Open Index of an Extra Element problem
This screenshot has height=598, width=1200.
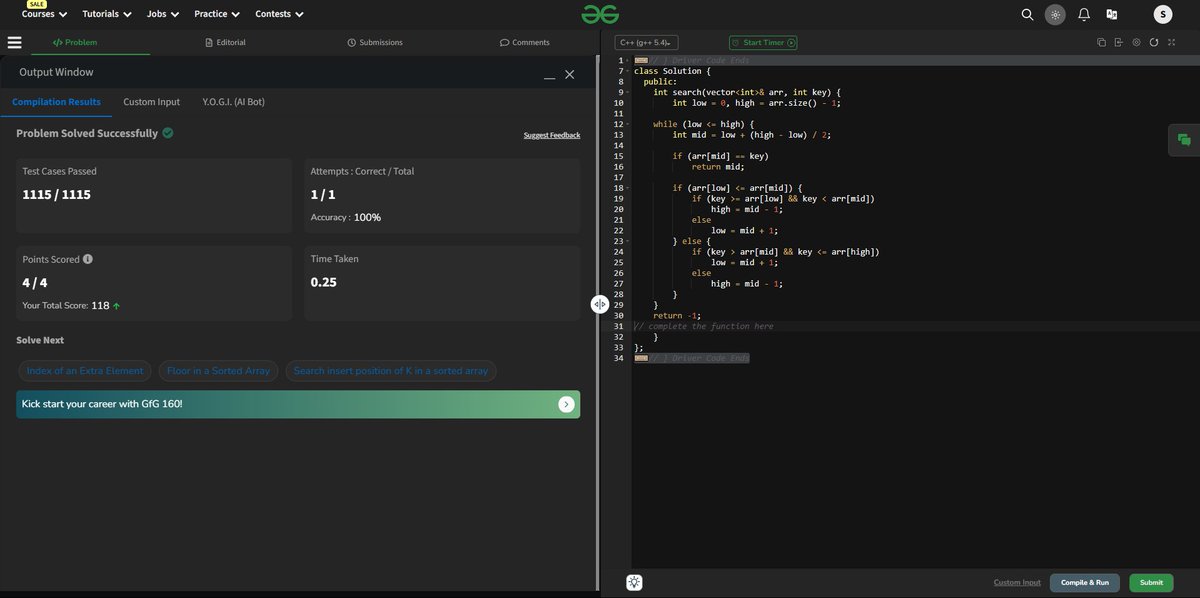(85, 371)
